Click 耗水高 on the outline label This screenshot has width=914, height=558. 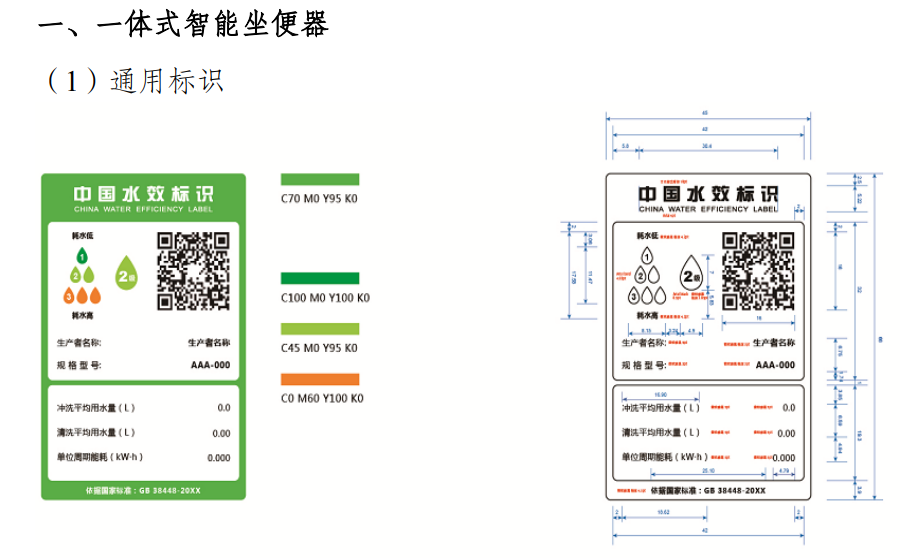pos(647,315)
